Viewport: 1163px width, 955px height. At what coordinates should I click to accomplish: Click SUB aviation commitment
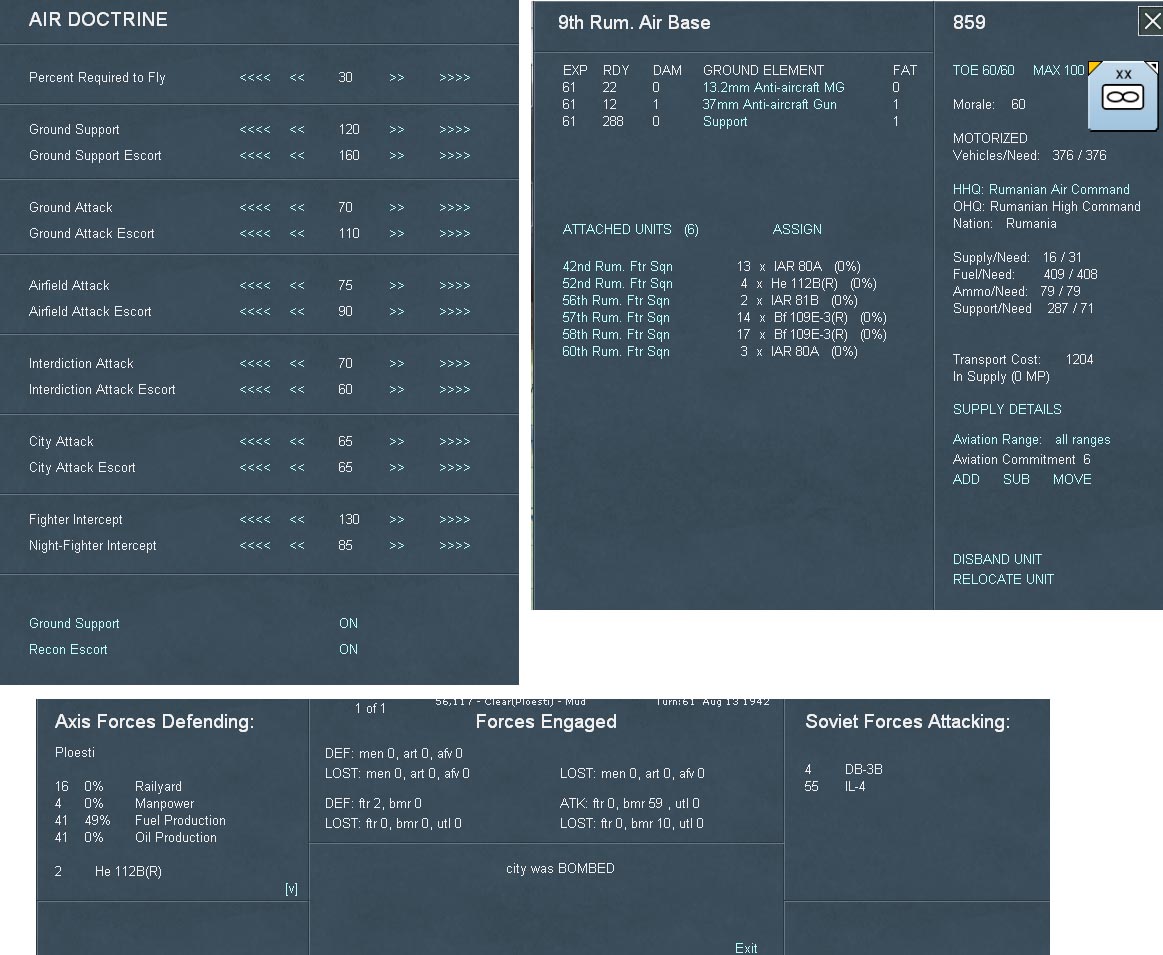(x=1016, y=479)
